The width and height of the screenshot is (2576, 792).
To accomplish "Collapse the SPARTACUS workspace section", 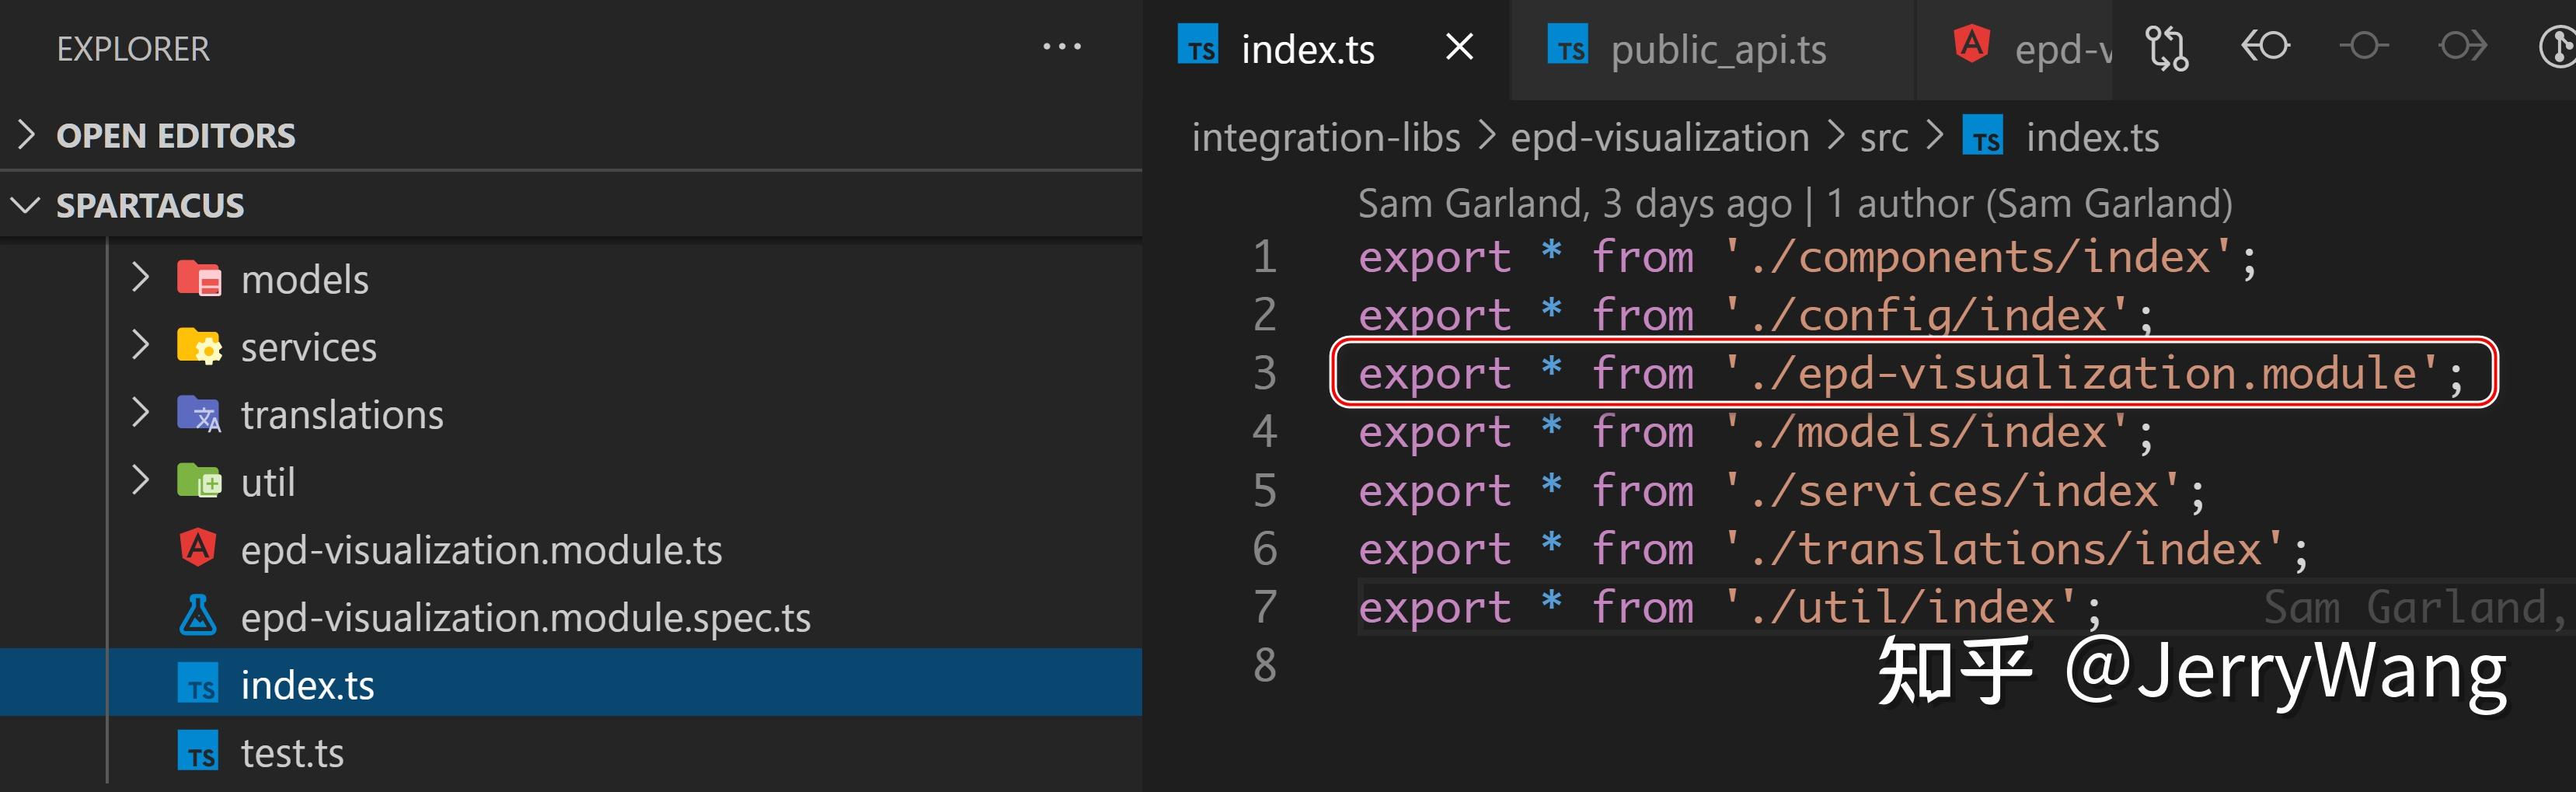I will coord(26,205).
